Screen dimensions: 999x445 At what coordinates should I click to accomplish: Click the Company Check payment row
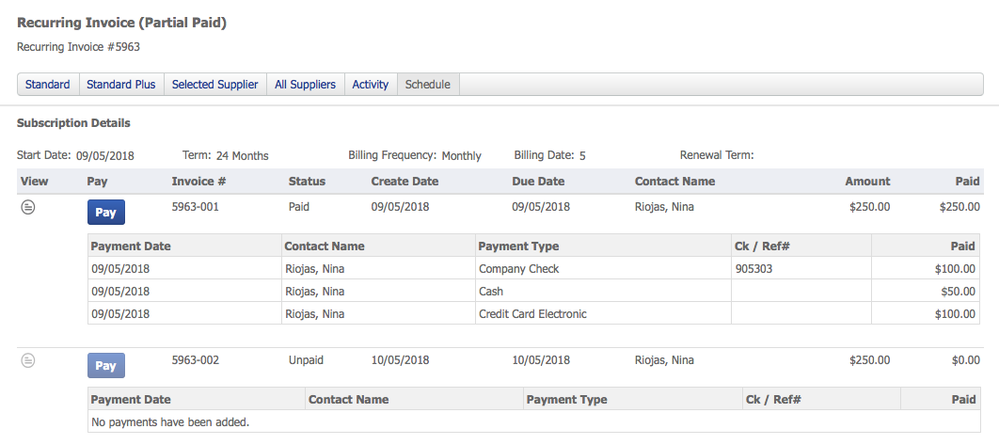pos(519,269)
